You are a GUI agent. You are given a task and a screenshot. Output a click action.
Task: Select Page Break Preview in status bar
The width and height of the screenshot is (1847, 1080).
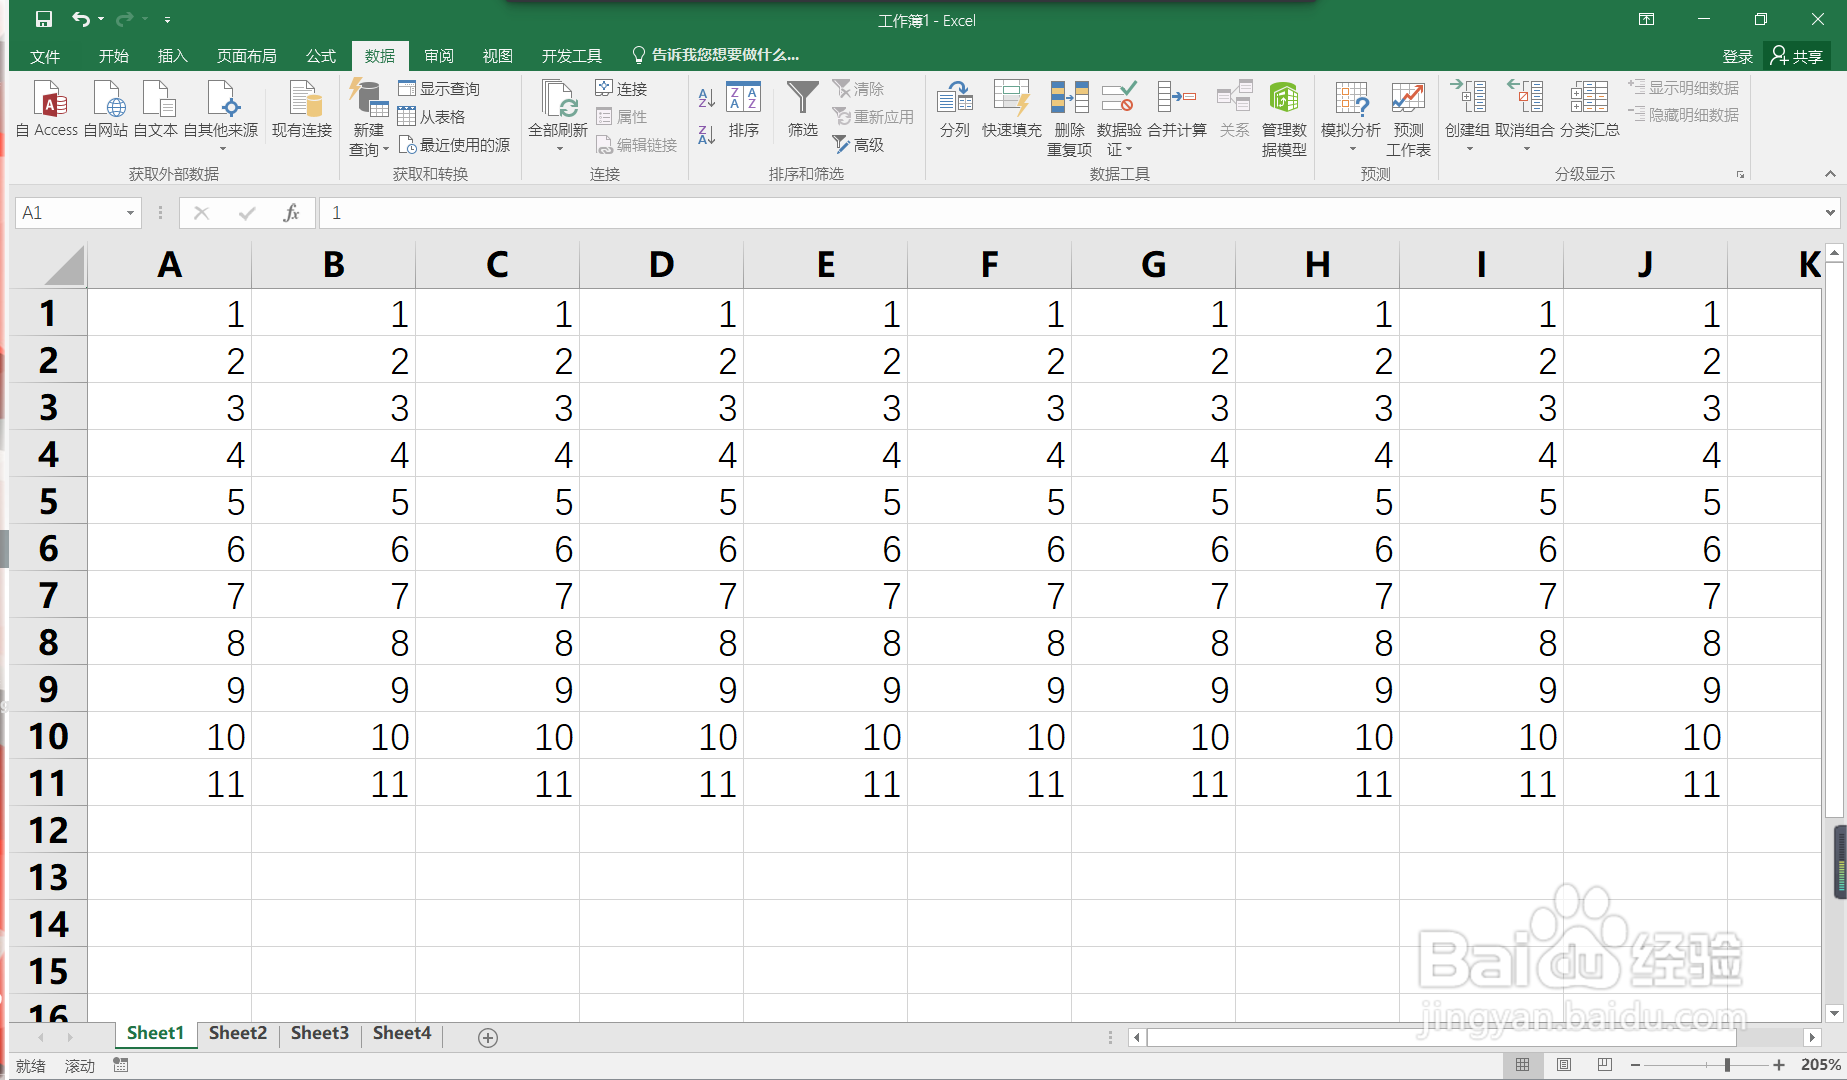click(x=1605, y=1065)
